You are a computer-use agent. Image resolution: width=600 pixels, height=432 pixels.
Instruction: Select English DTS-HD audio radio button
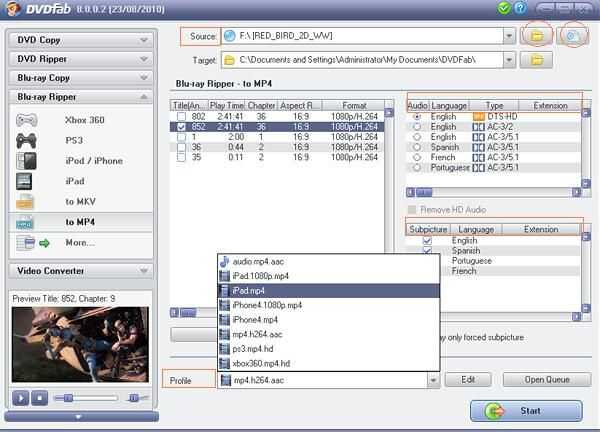(417, 116)
